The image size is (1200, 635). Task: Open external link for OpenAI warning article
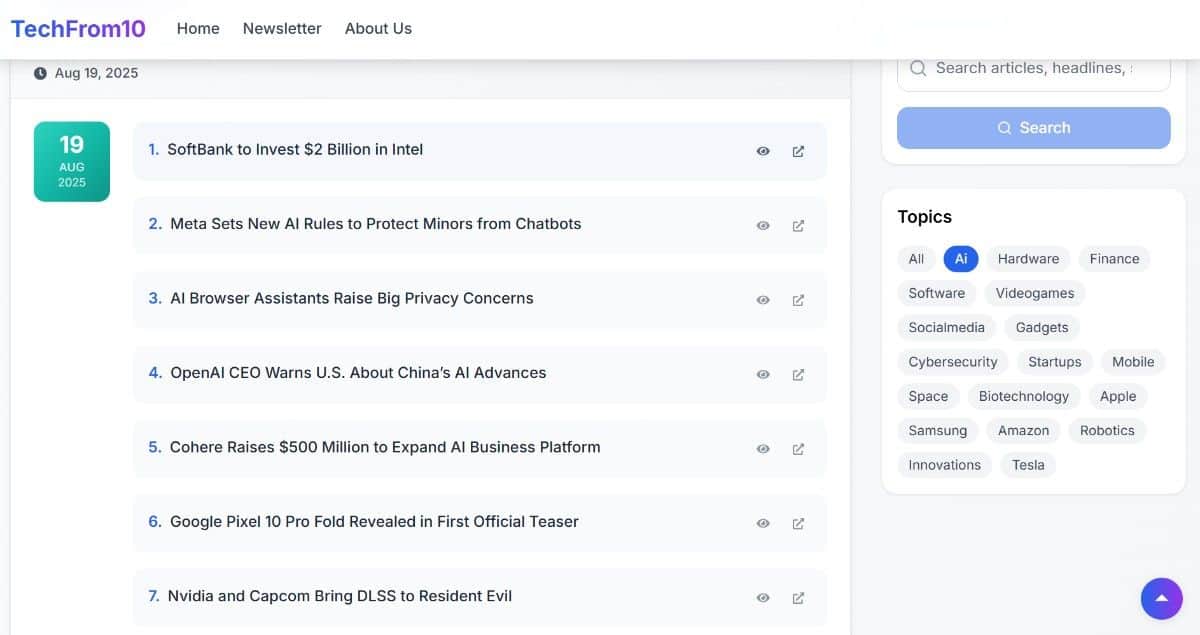pos(798,374)
